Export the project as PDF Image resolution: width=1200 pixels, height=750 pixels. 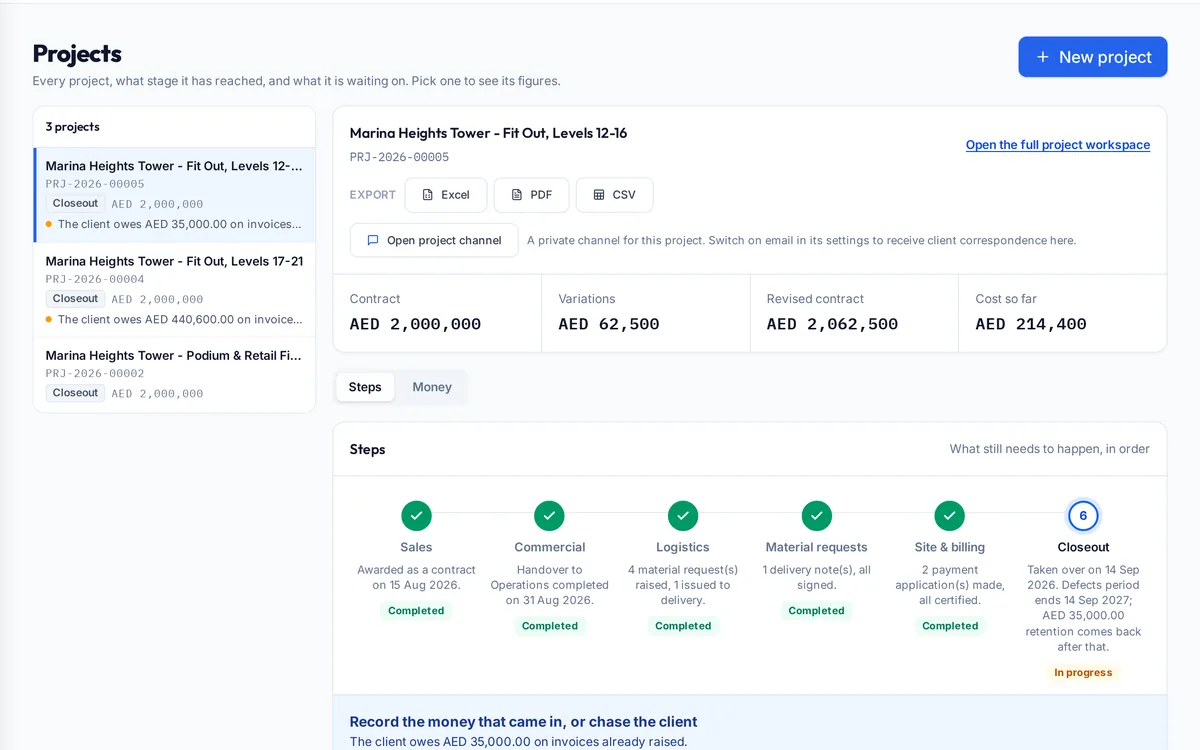point(532,195)
